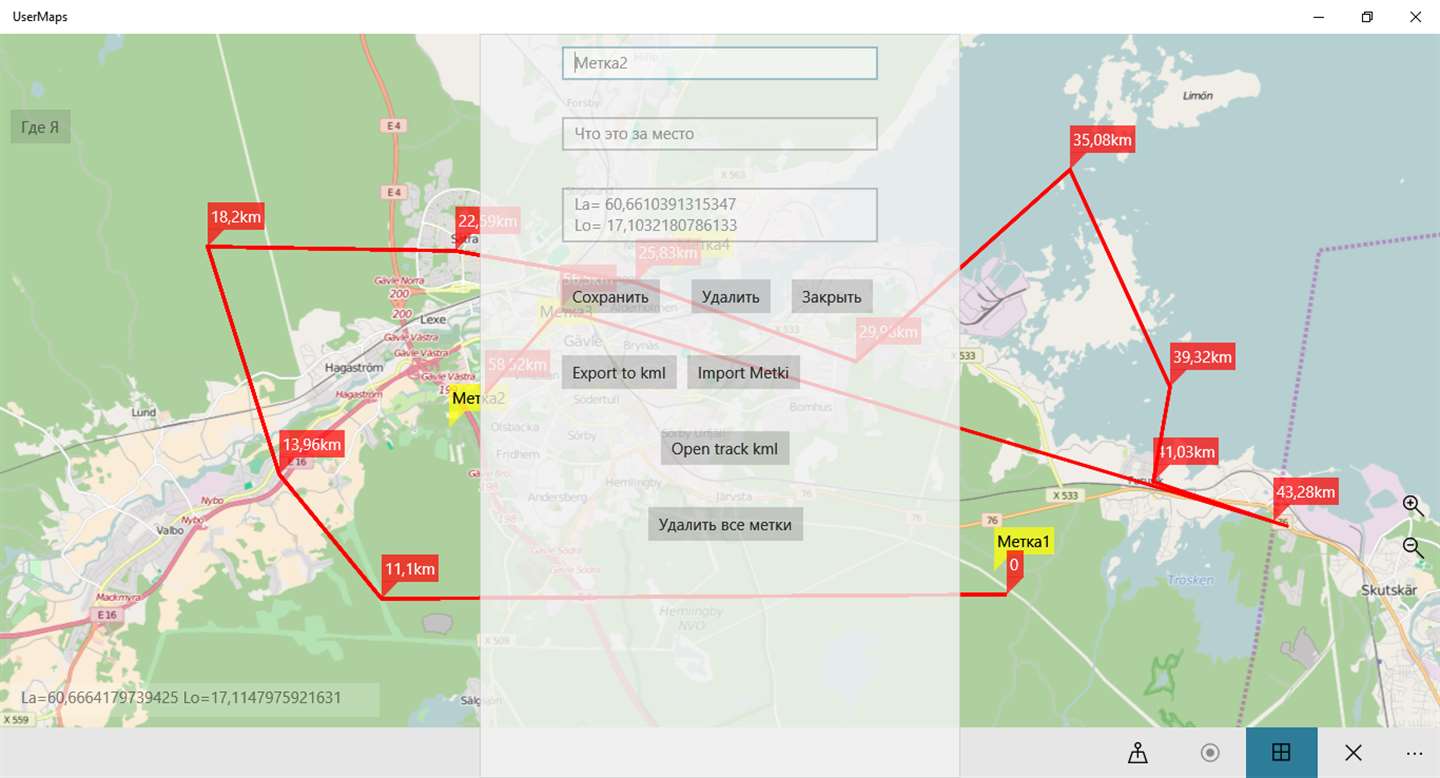1440x778 pixels.
Task: Select the 11,1km route marker
Action: 410,569
